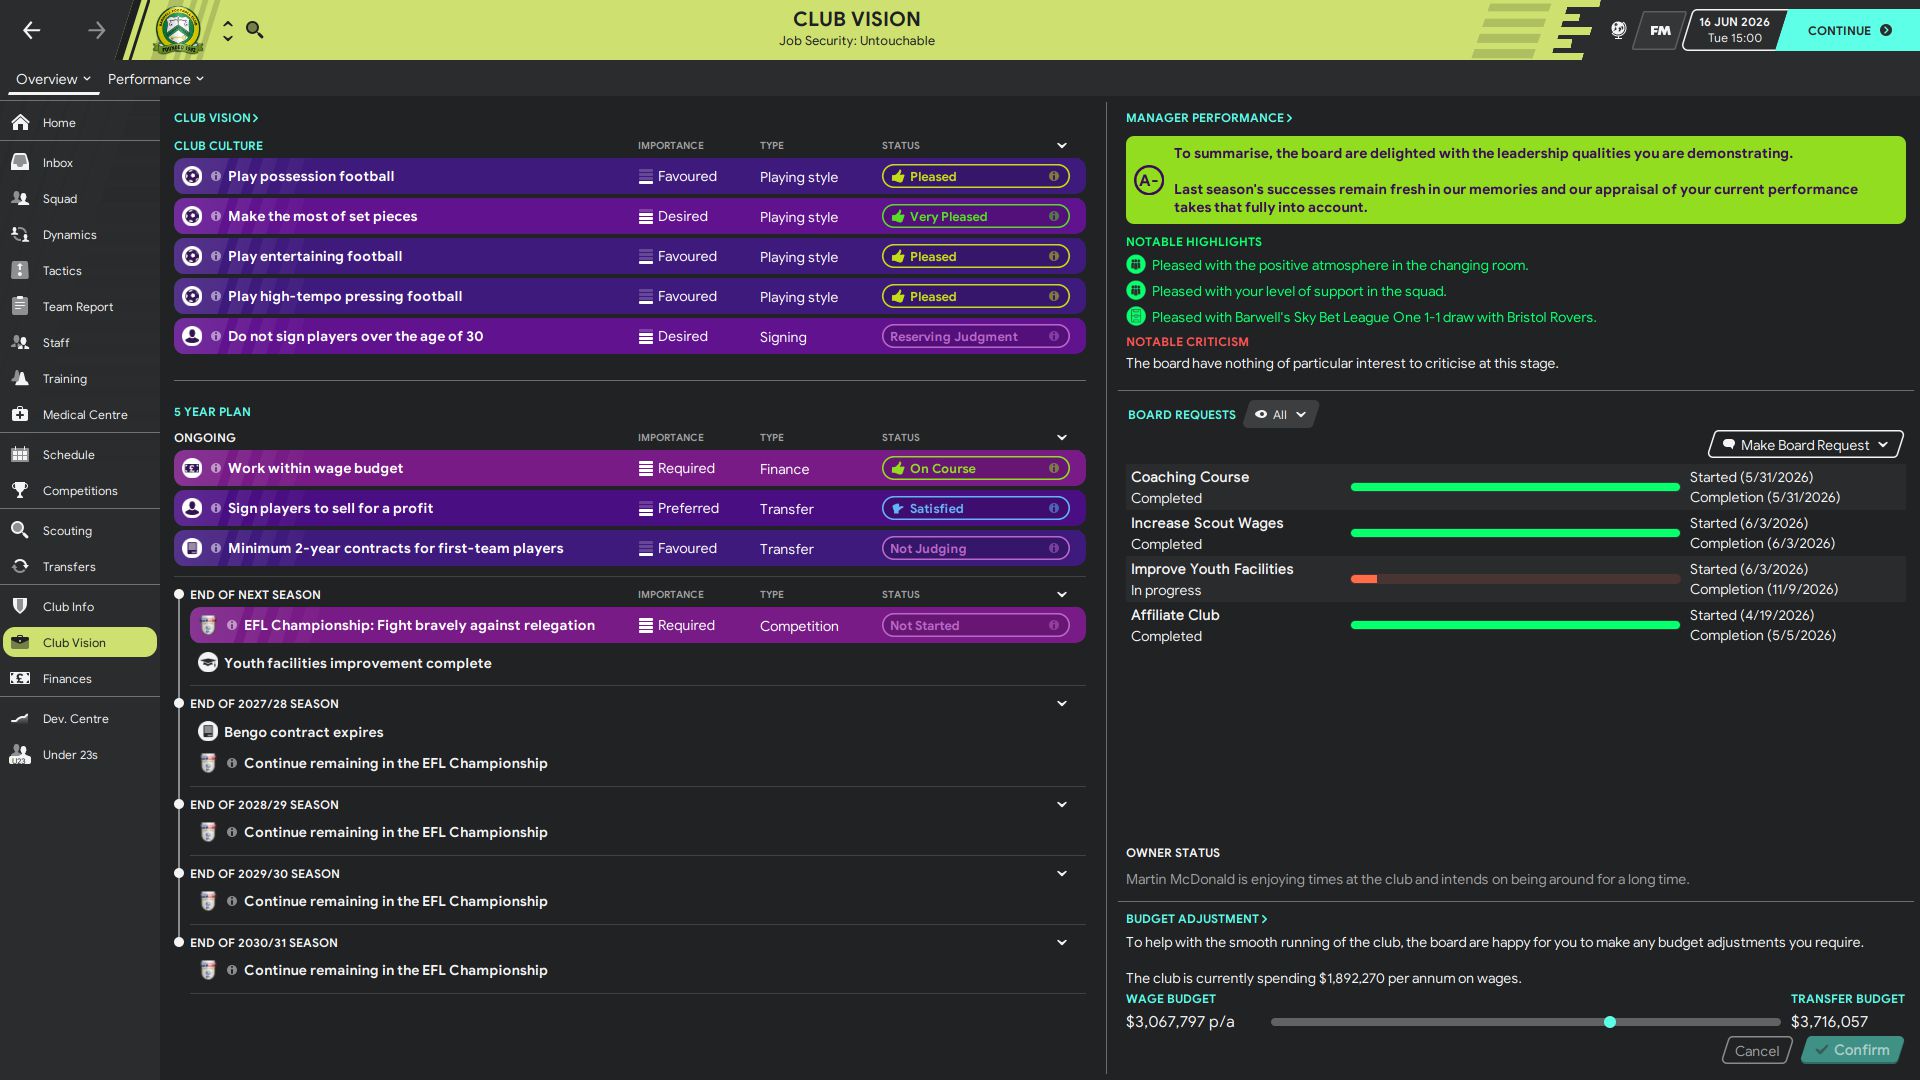Image resolution: width=1920 pixels, height=1080 pixels.
Task: Open Training from the sidebar
Action: [80, 378]
